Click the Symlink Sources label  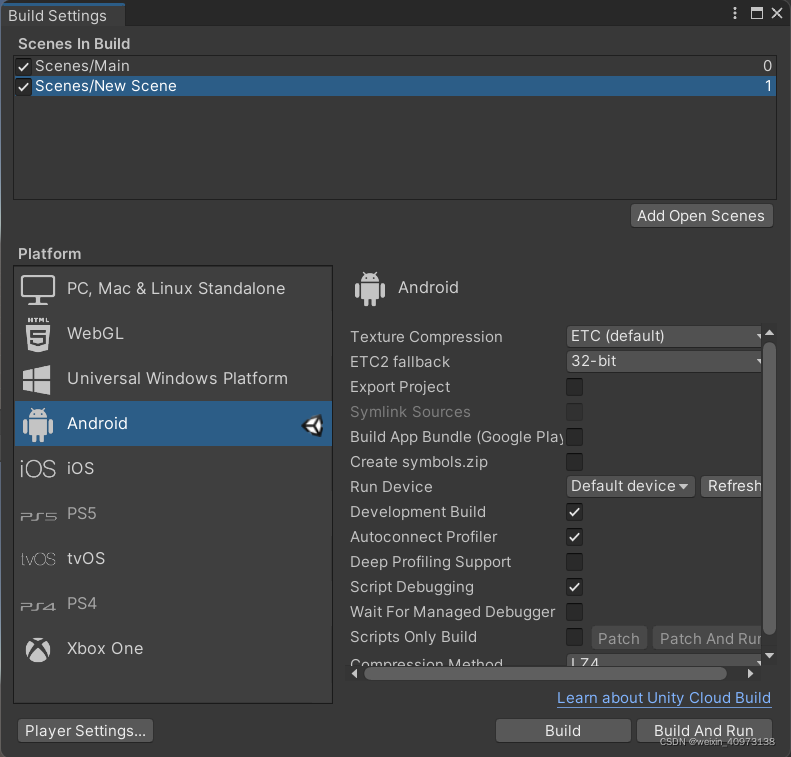pyautogui.click(x=410, y=412)
